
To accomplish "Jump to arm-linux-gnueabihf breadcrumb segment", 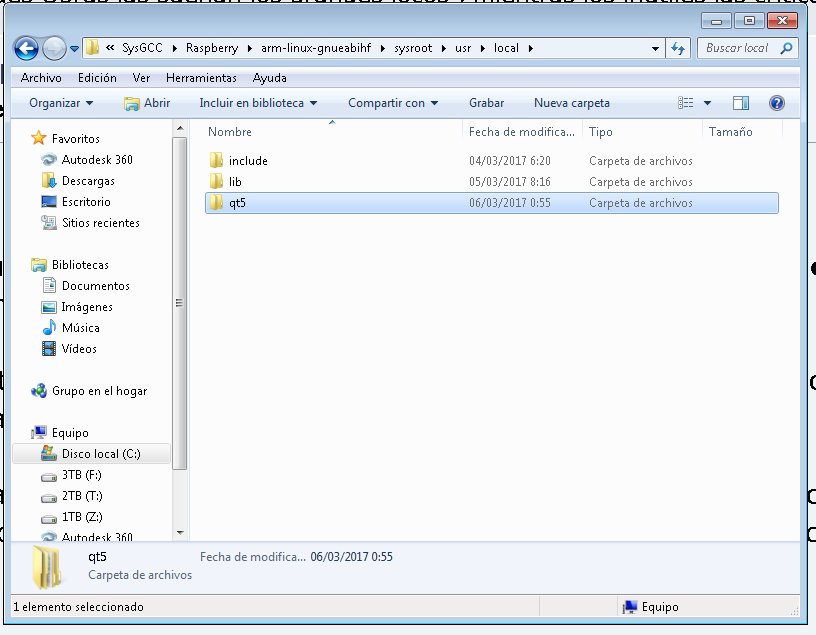I will (316, 48).
